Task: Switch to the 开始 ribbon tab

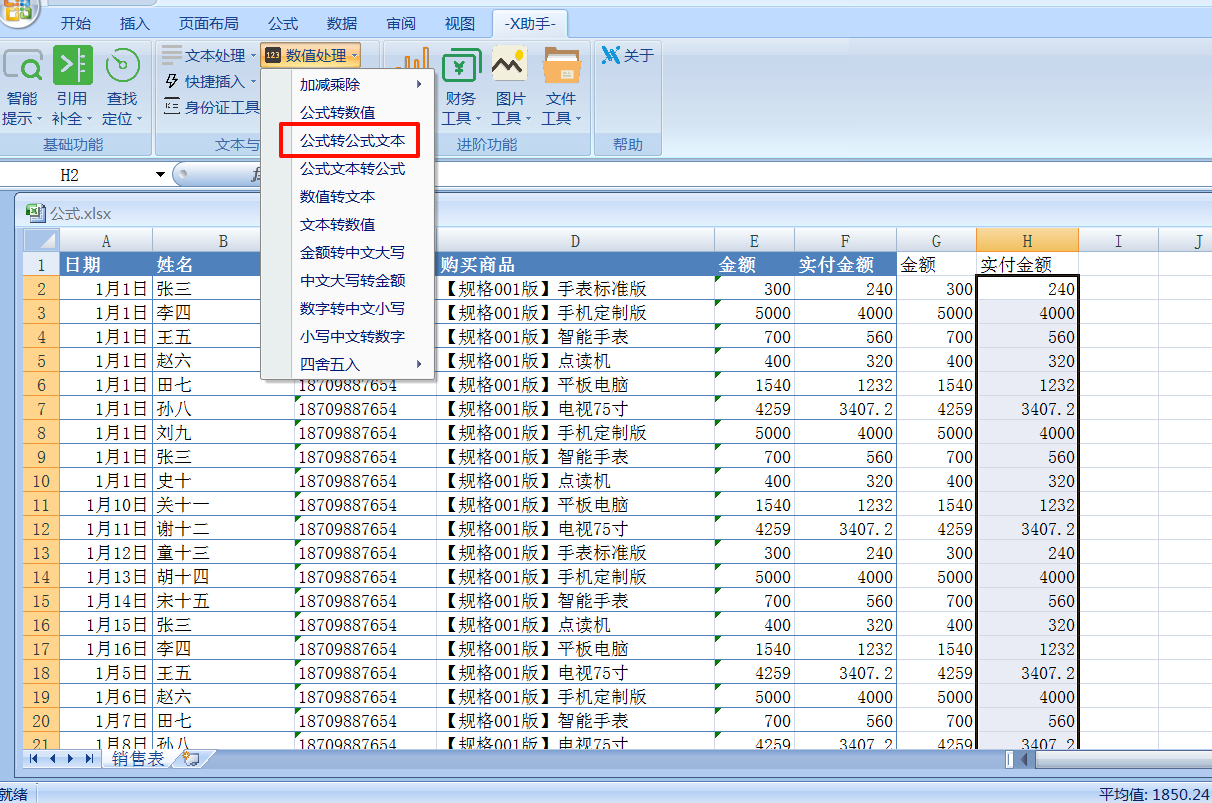Action: (x=76, y=24)
